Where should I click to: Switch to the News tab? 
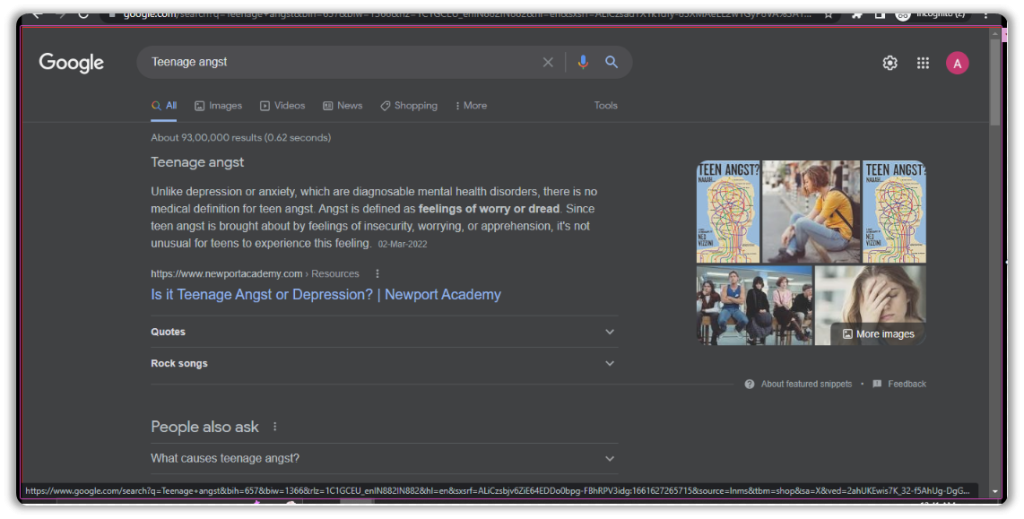pos(342,106)
